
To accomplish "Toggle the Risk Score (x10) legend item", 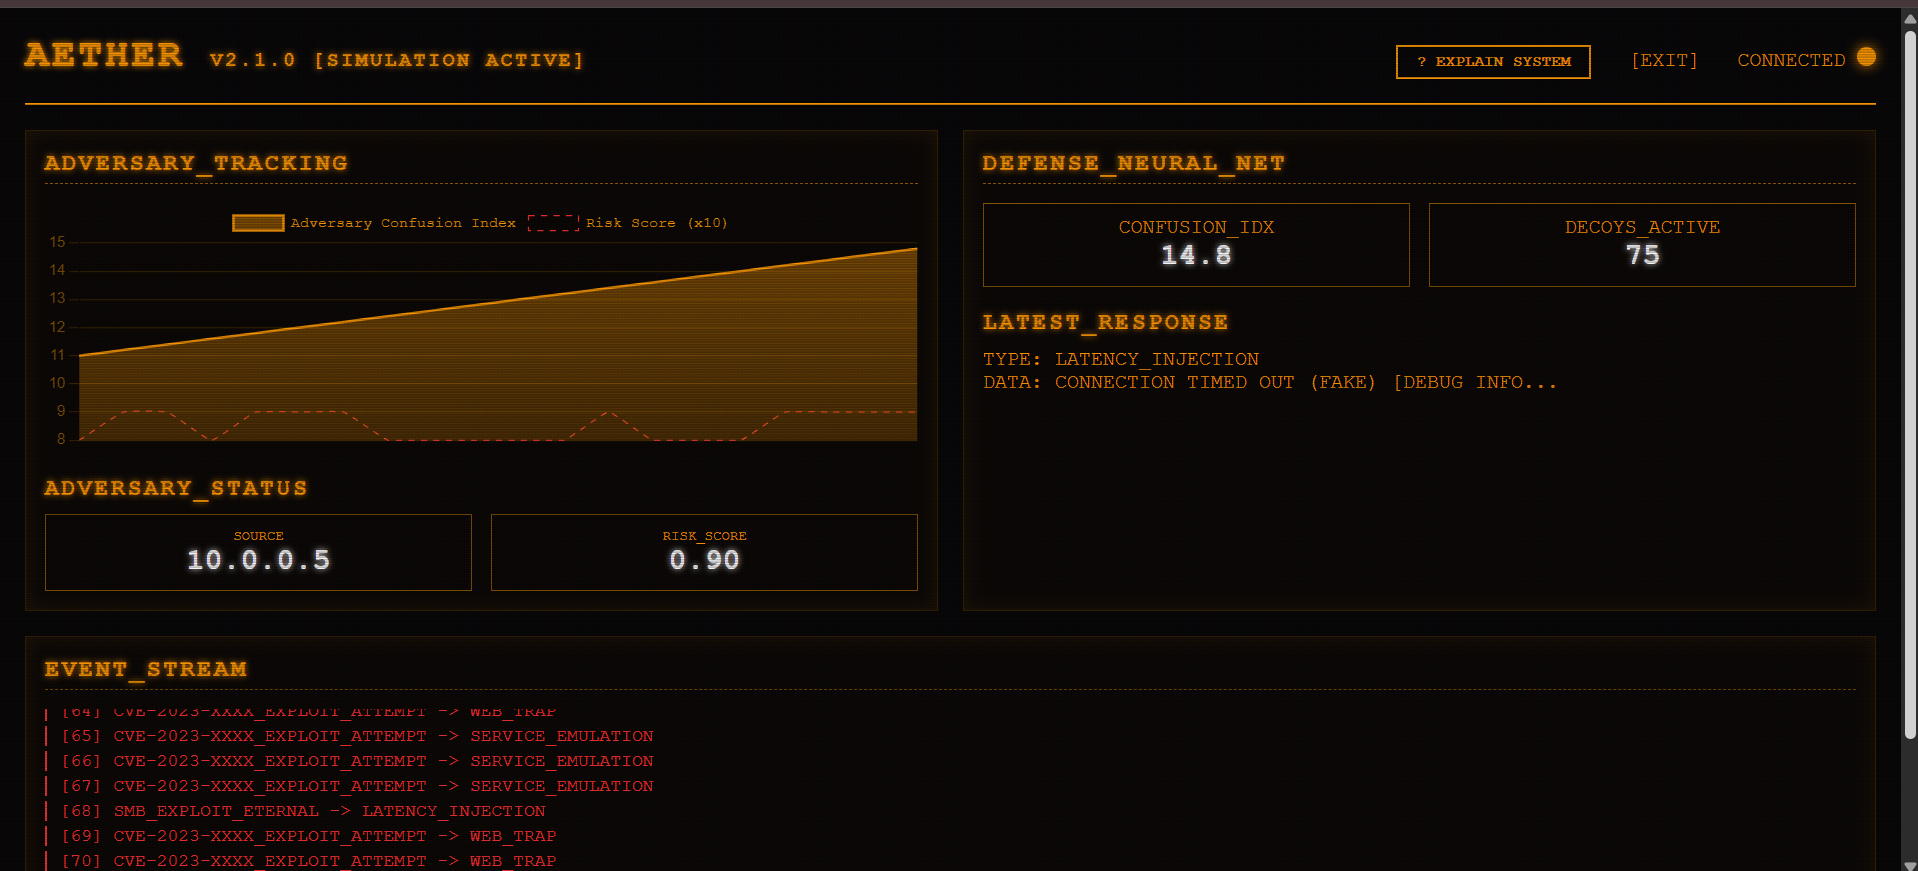I will [628, 223].
